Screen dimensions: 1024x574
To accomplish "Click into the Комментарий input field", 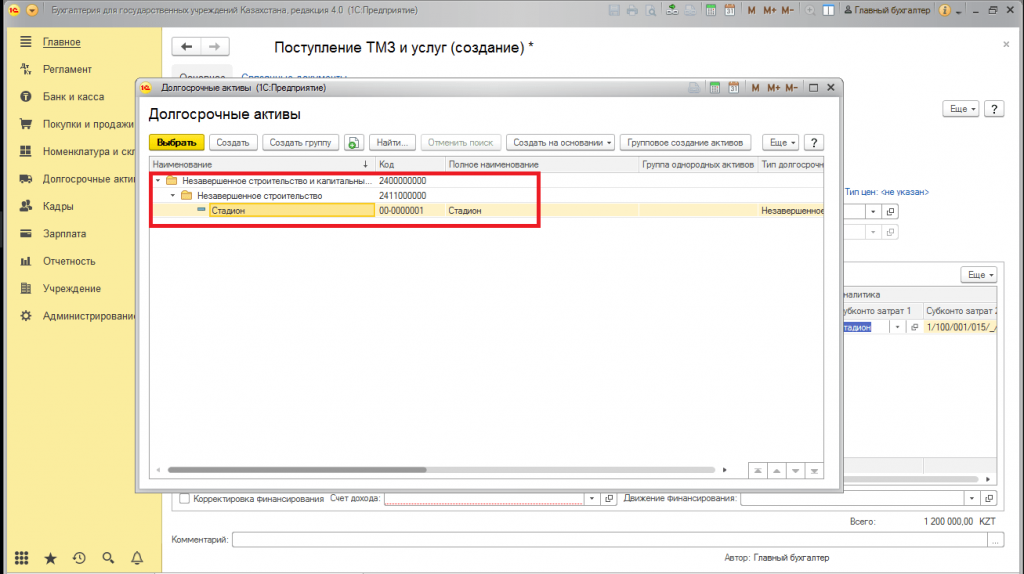I will click(x=608, y=540).
